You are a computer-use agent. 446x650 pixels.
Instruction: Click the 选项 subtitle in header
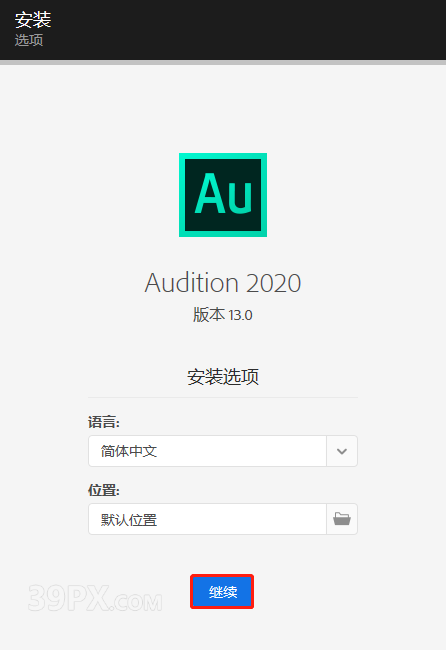coord(29,40)
